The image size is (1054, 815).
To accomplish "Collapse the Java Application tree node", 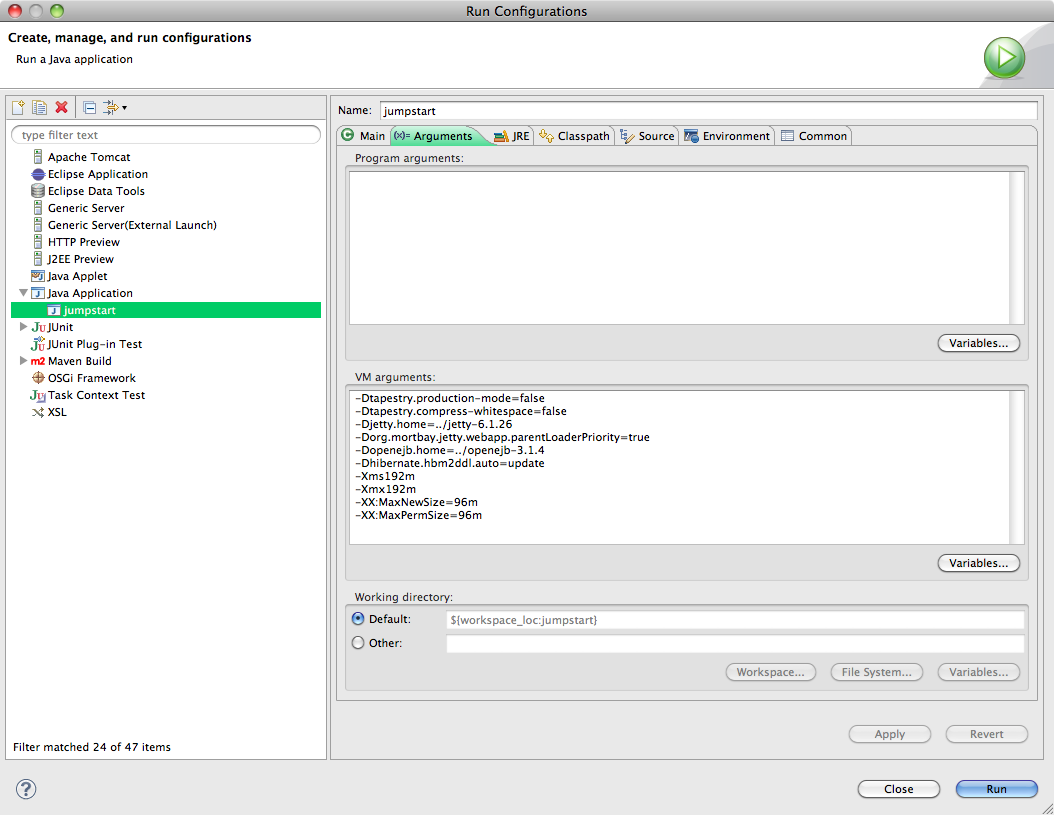I will click(24, 293).
